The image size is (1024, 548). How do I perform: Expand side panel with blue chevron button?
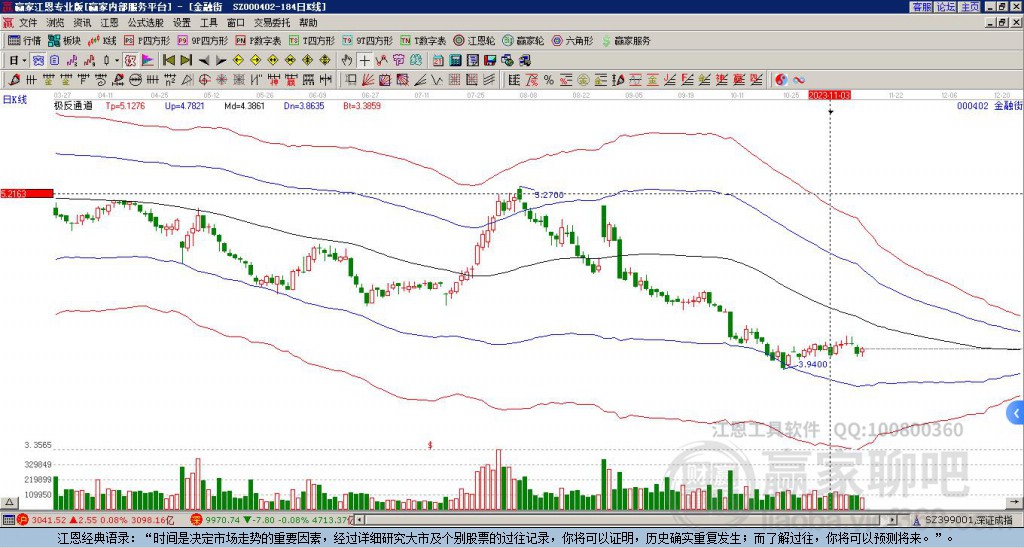tap(1016, 413)
